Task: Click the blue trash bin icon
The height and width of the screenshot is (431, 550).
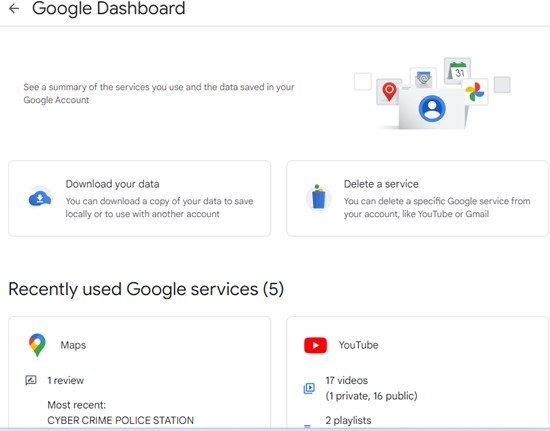Action: 318,197
